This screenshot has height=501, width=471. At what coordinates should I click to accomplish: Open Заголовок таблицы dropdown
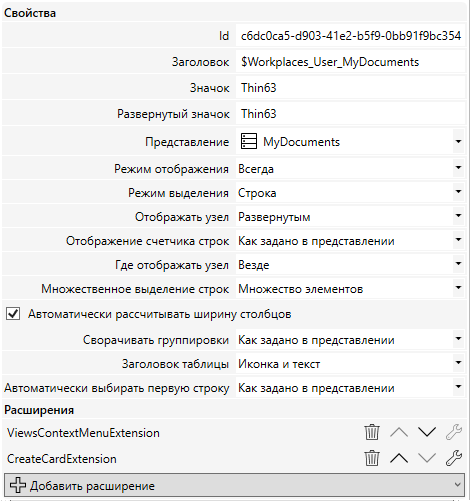[x=458, y=363]
